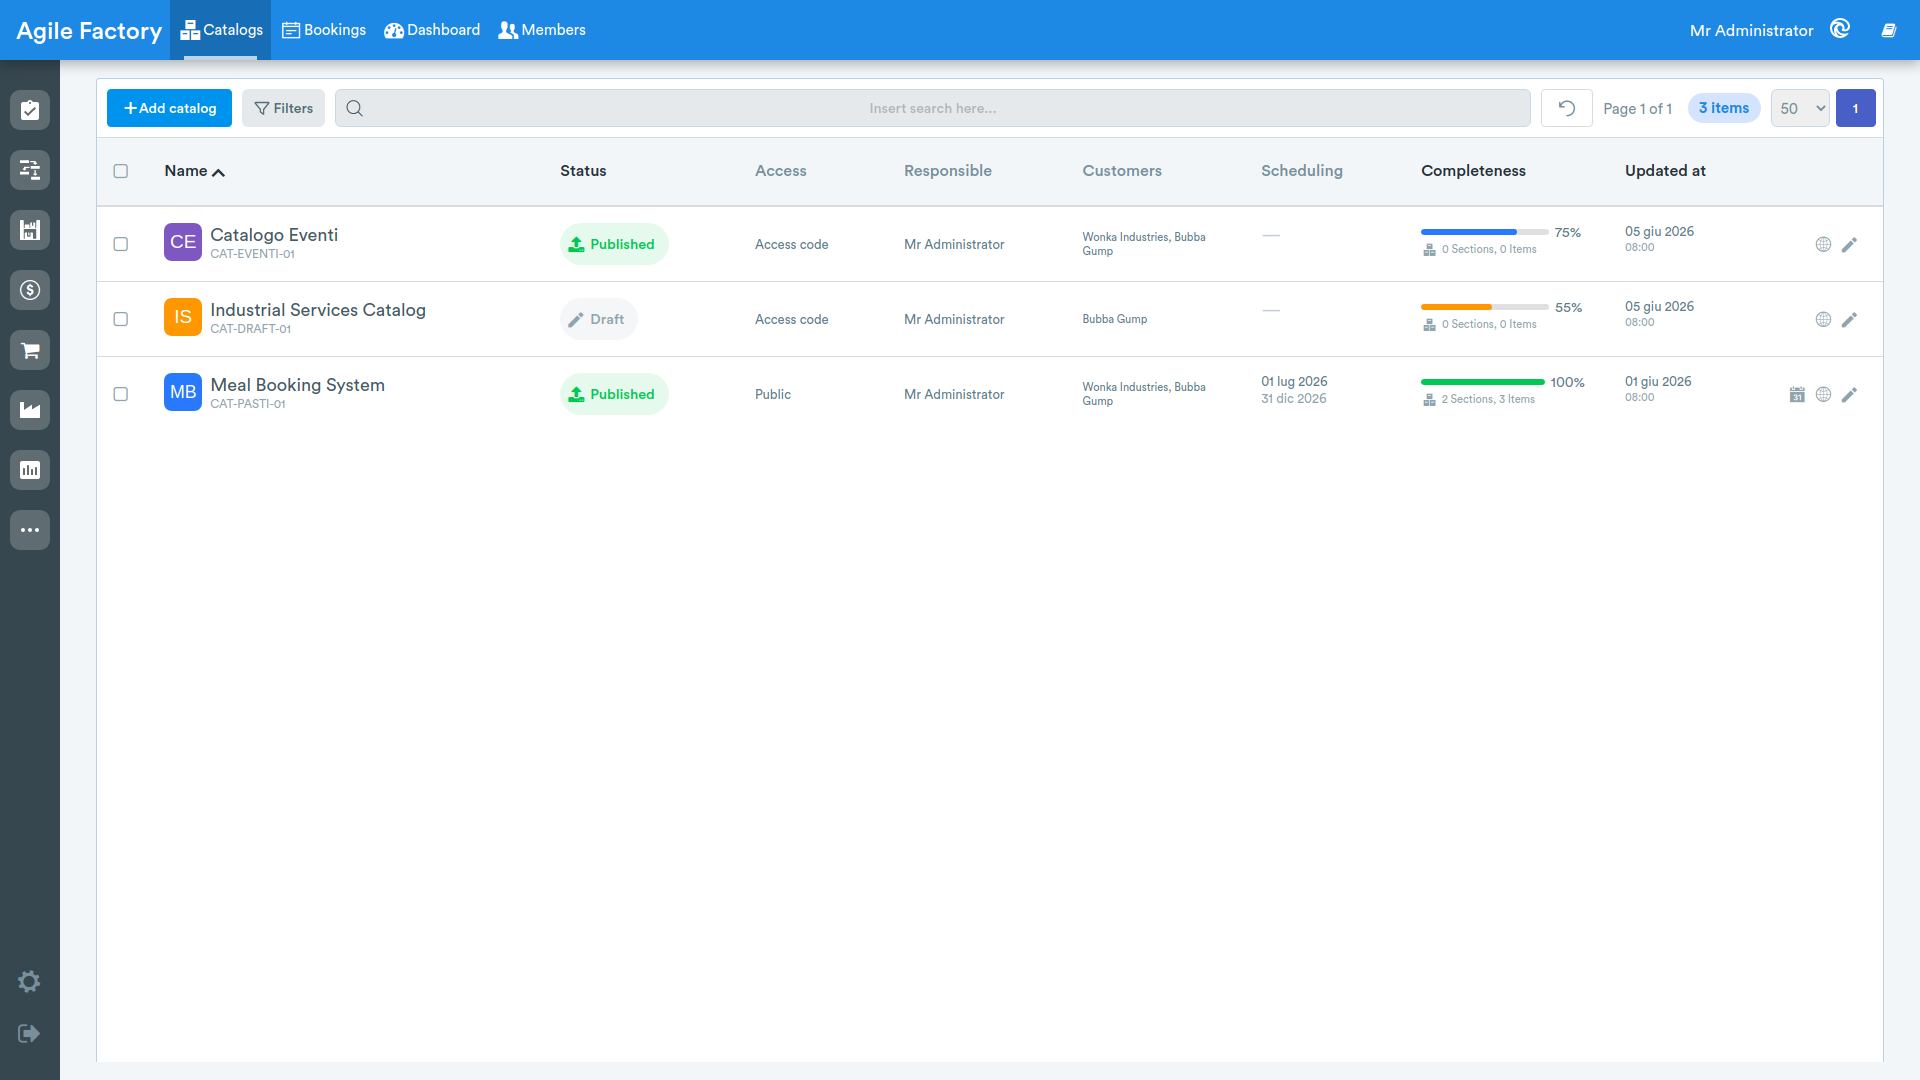Click calendar icon on Meal Booking System row

1797,395
